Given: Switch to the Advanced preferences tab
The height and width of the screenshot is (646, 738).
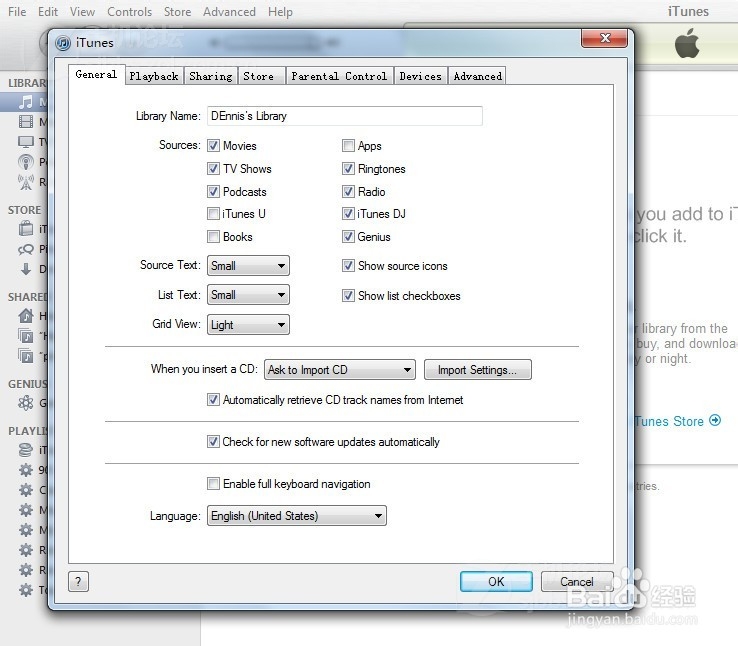Looking at the screenshot, I should (x=477, y=76).
